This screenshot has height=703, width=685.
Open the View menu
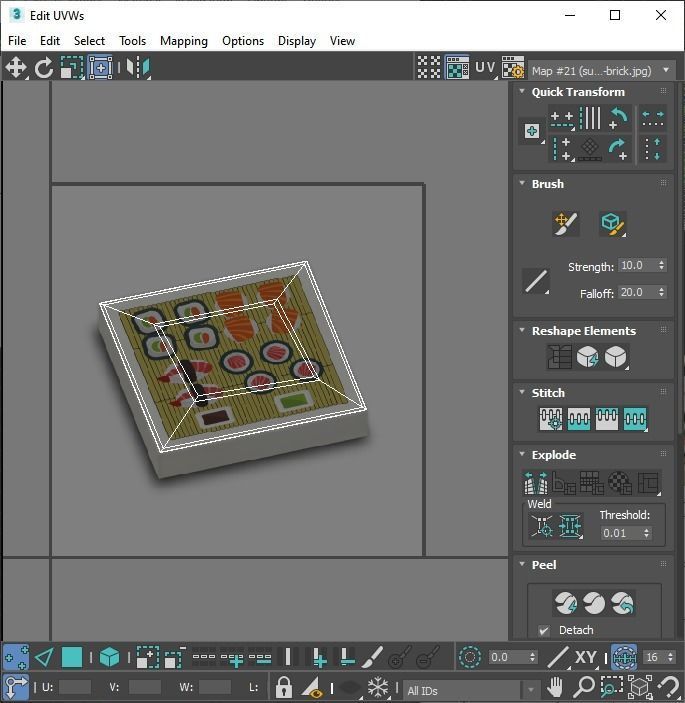(x=342, y=41)
